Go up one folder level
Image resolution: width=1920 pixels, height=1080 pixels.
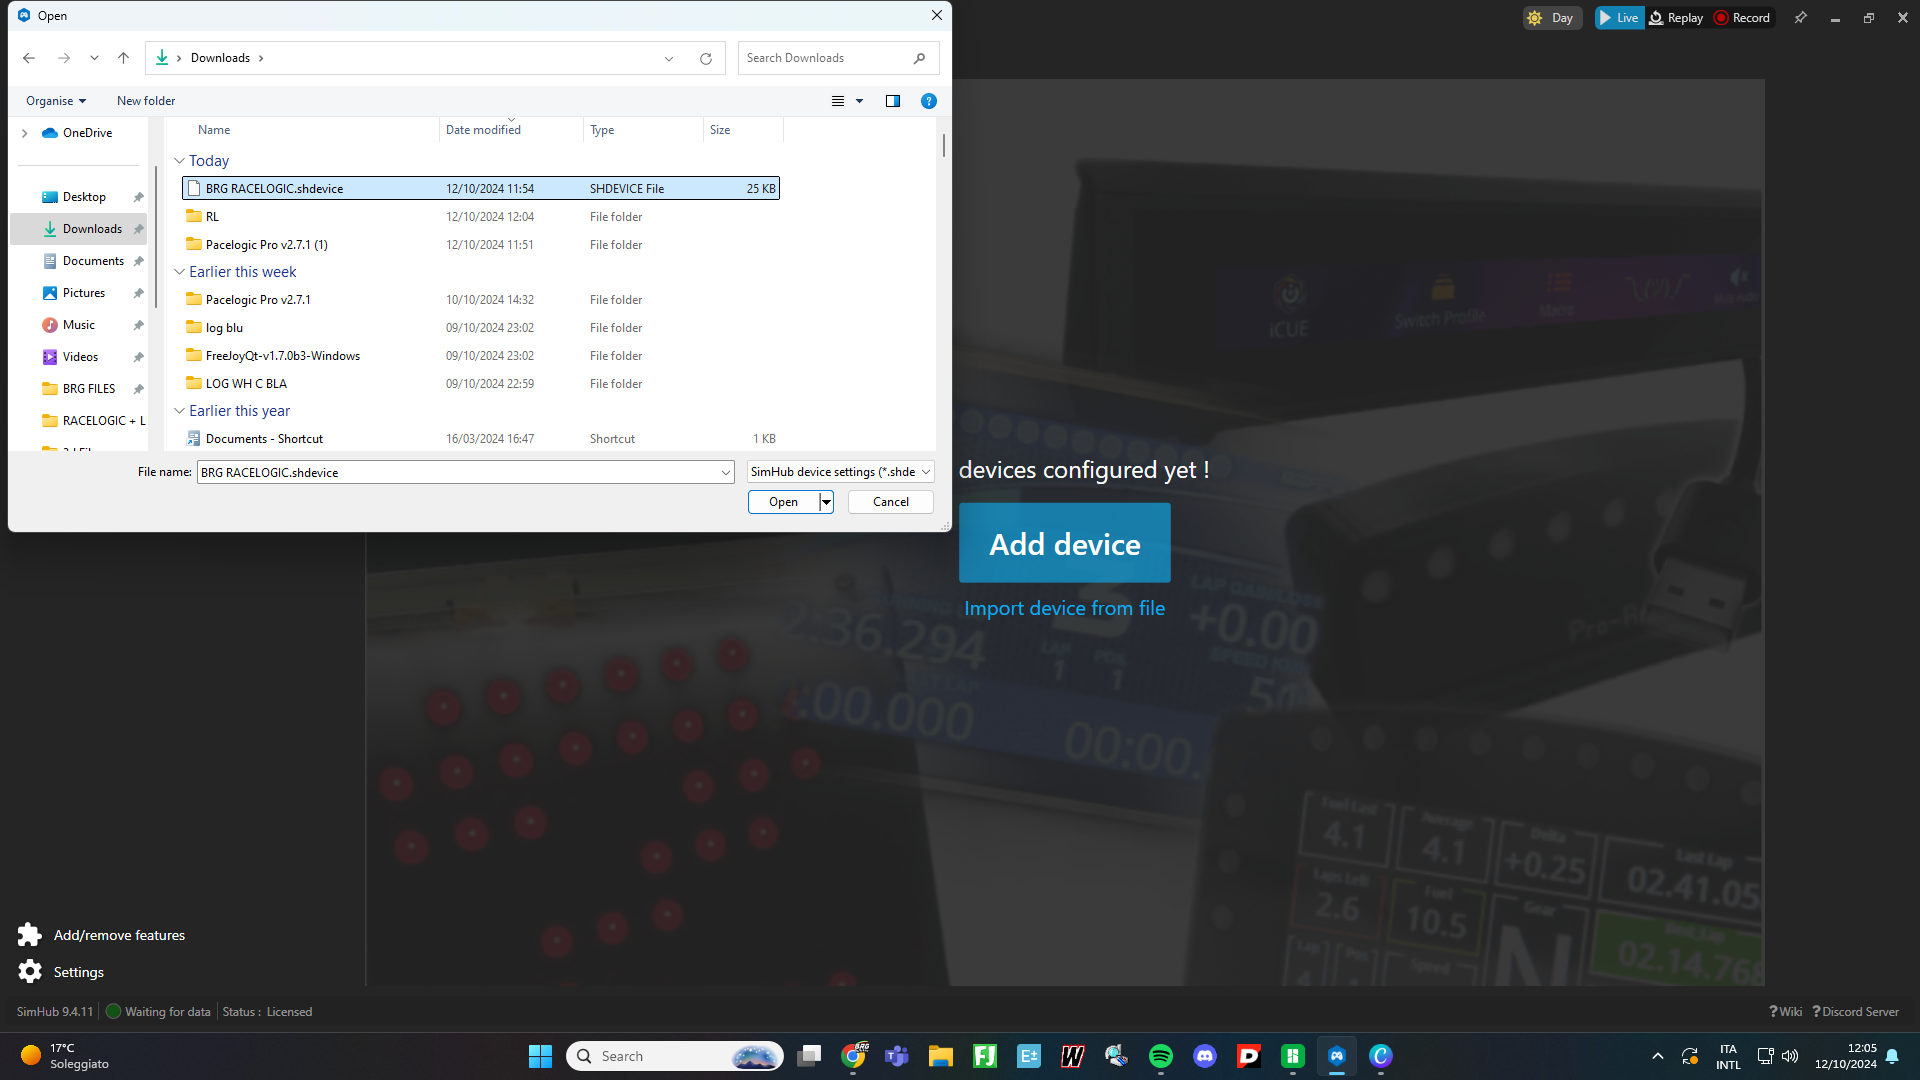click(x=123, y=58)
